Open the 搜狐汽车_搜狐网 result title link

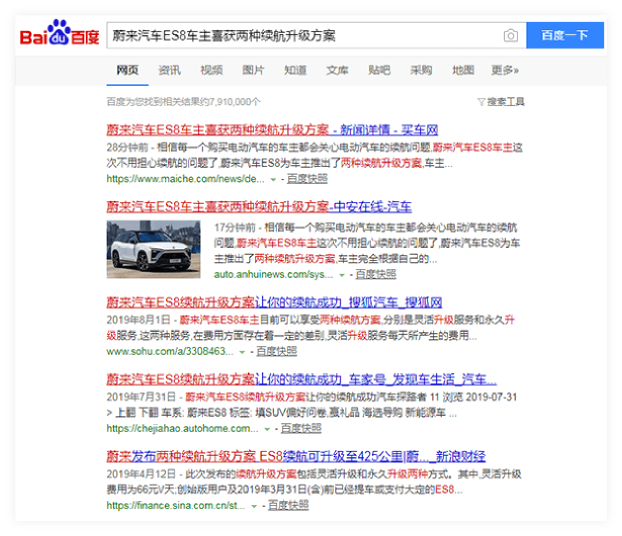(274, 302)
